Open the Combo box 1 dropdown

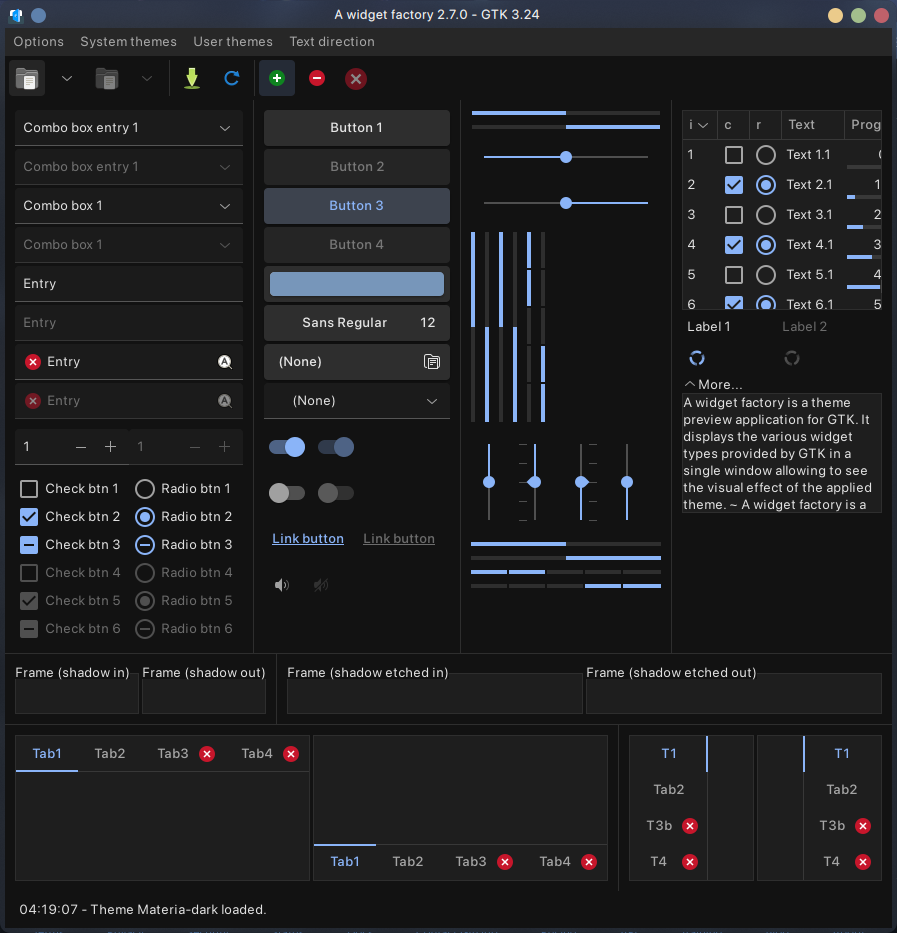pyautogui.click(x=128, y=205)
